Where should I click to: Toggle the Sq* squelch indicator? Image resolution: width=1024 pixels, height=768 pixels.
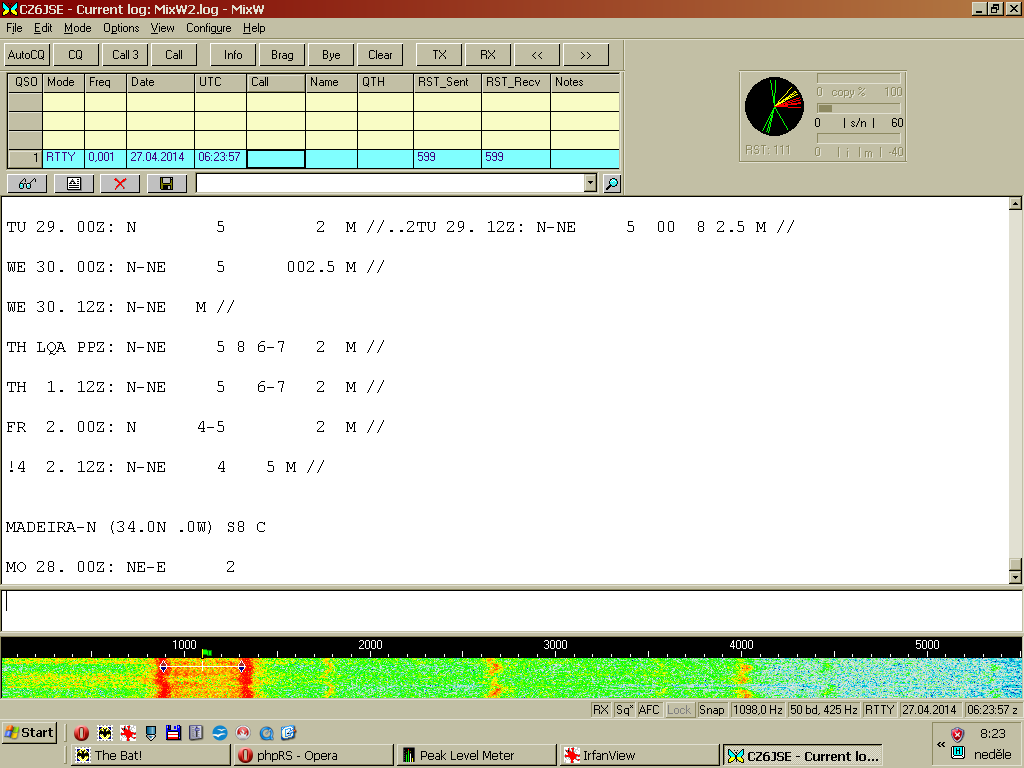pos(624,710)
